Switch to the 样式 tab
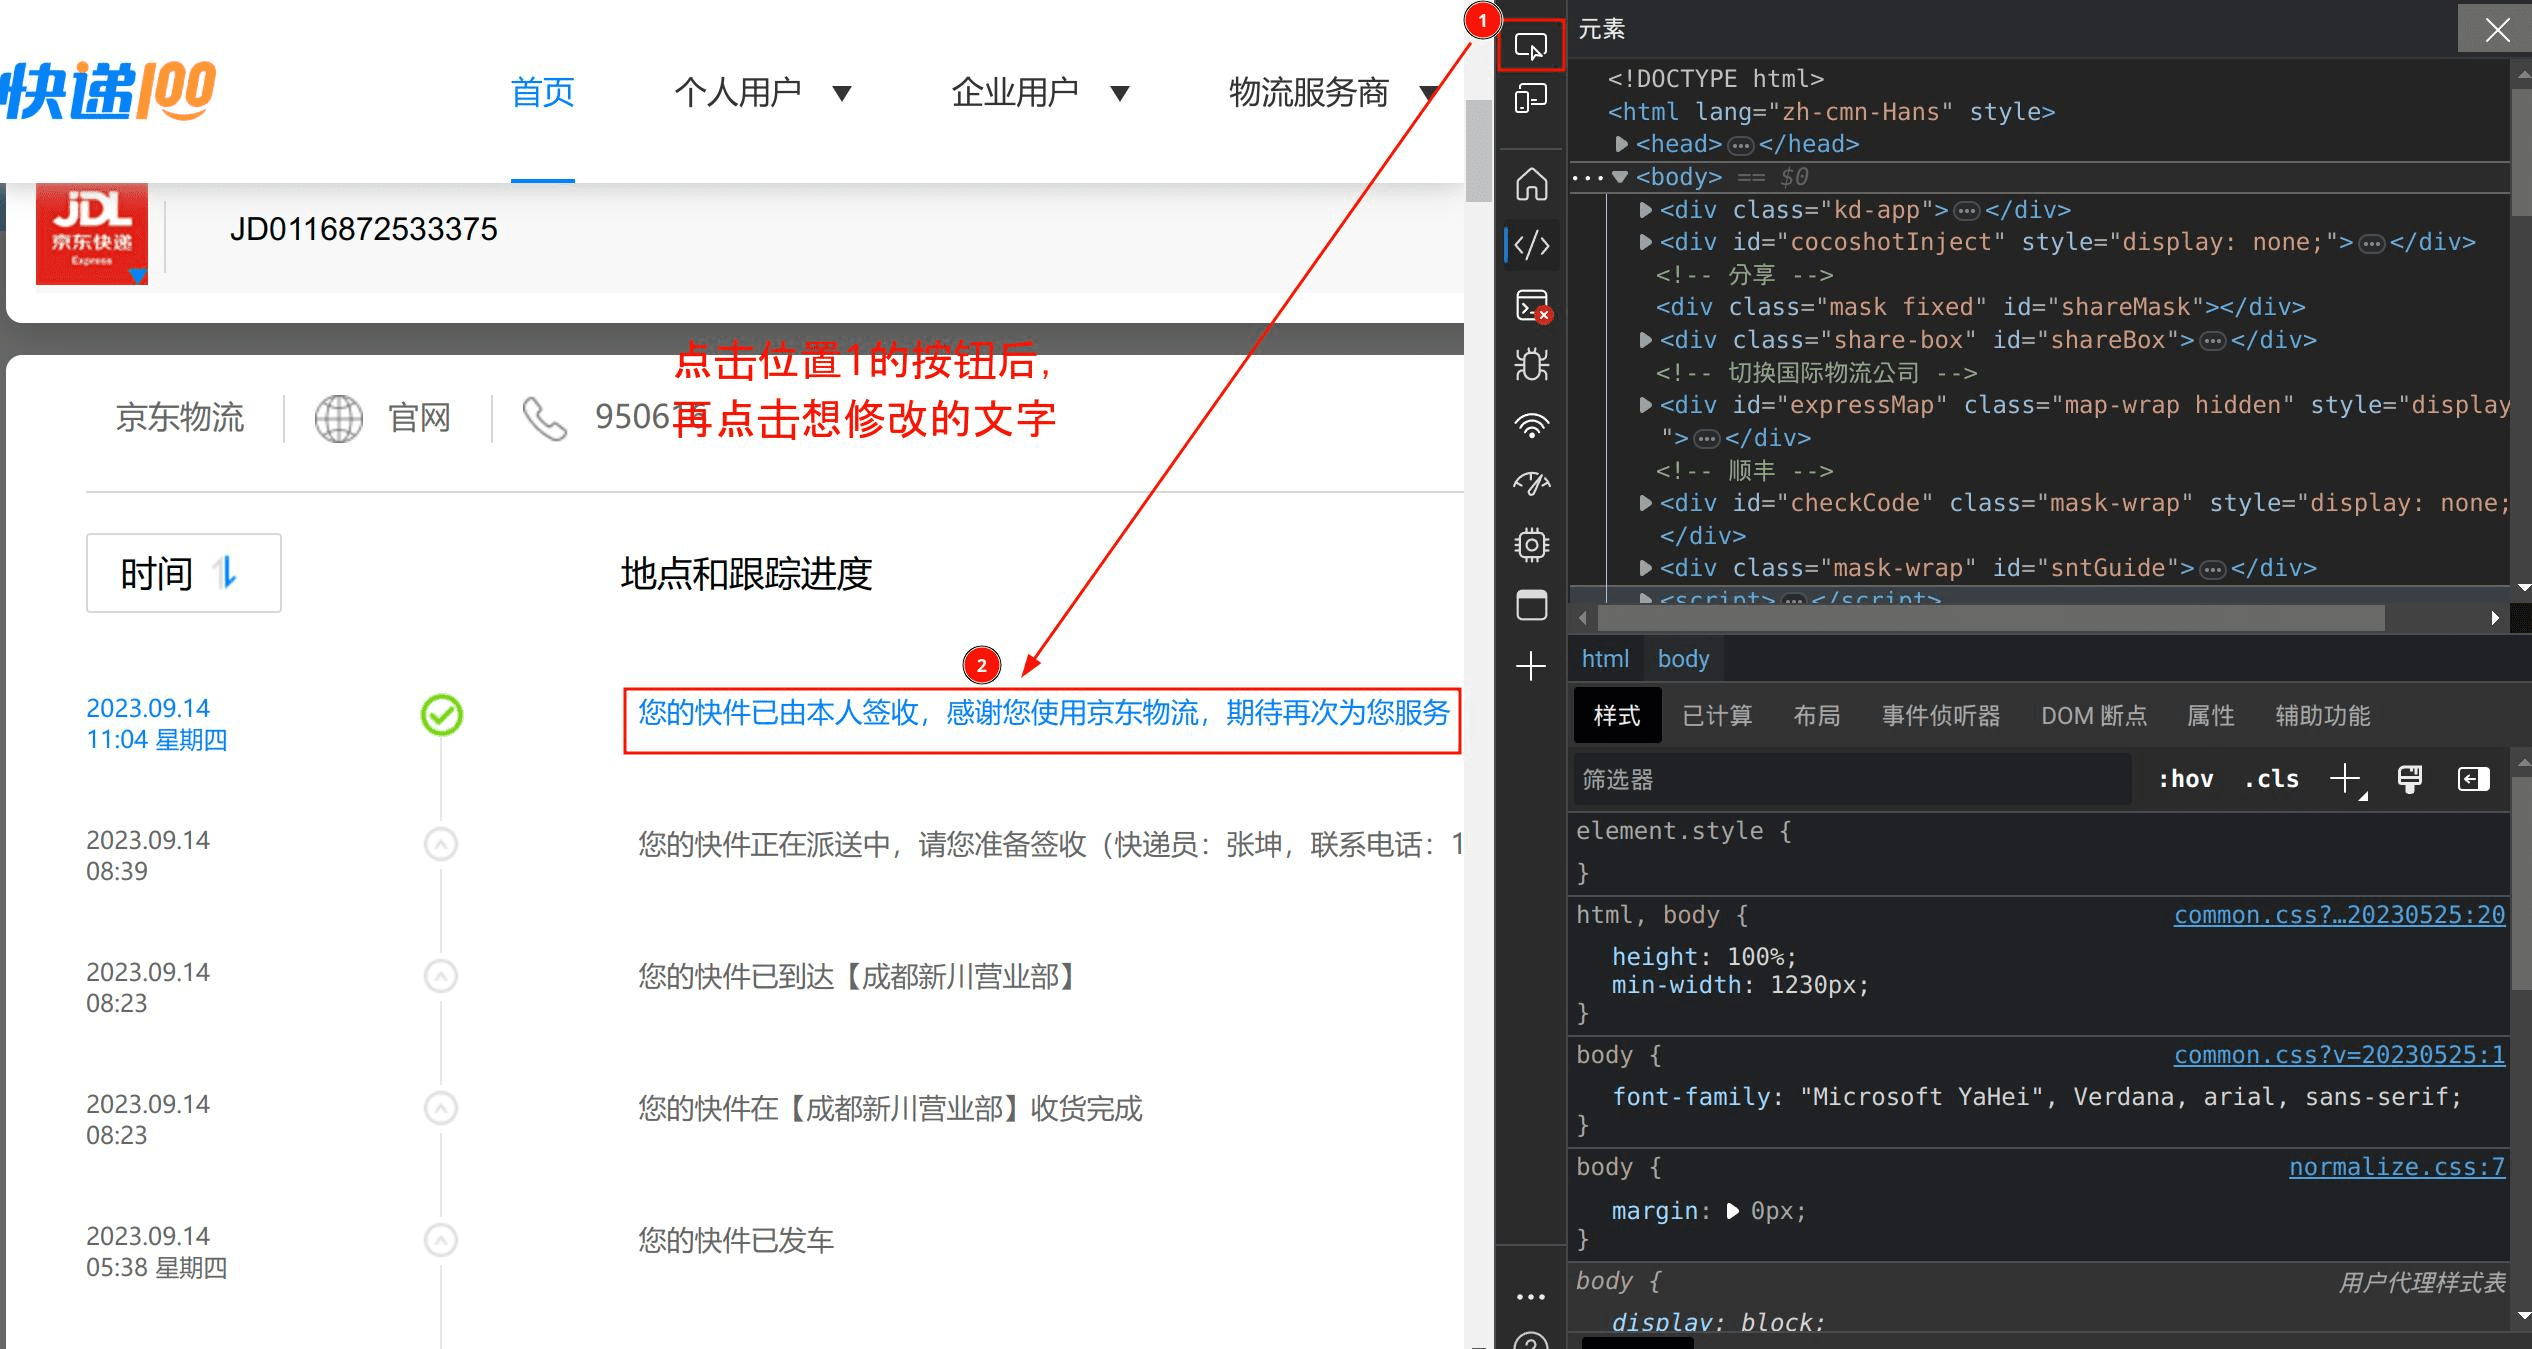This screenshot has width=2532, height=1349. tap(1617, 716)
